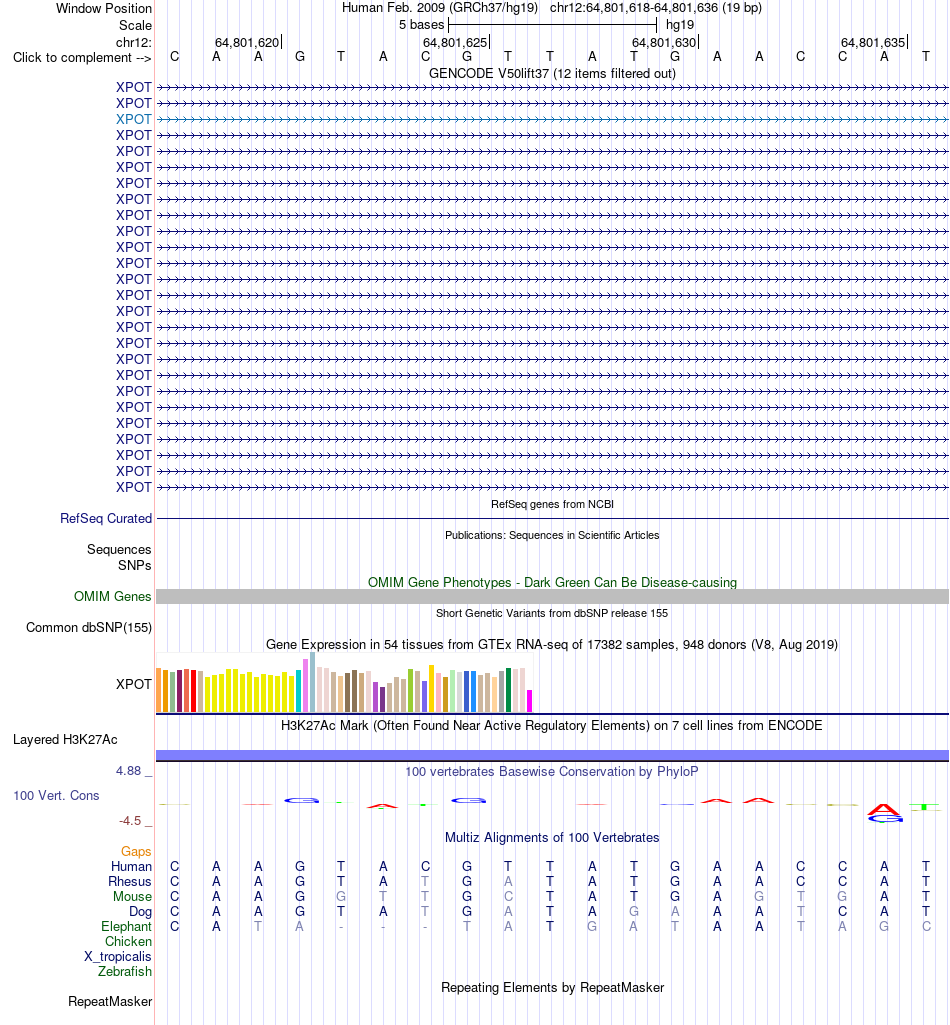This screenshot has width=950, height=1025.
Task: Click the 64,801,625 ruler coordinate
Action: click(455, 42)
